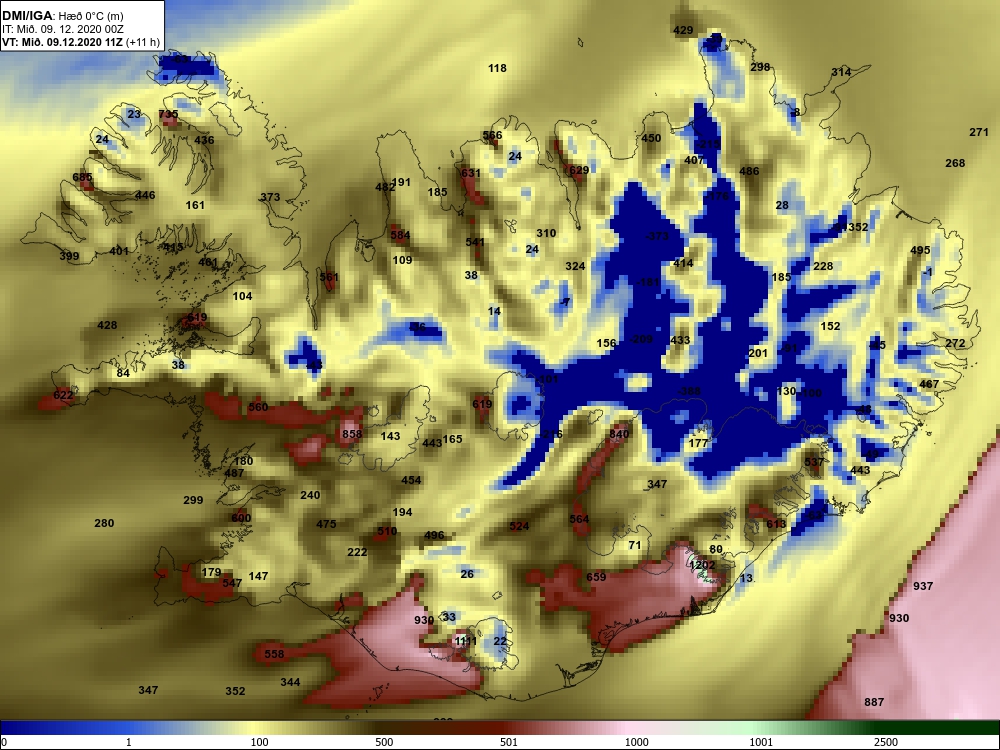The width and height of the screenshot is (1000, 750).
Task: Click the map value '1202'
Action: pos(702,565)
